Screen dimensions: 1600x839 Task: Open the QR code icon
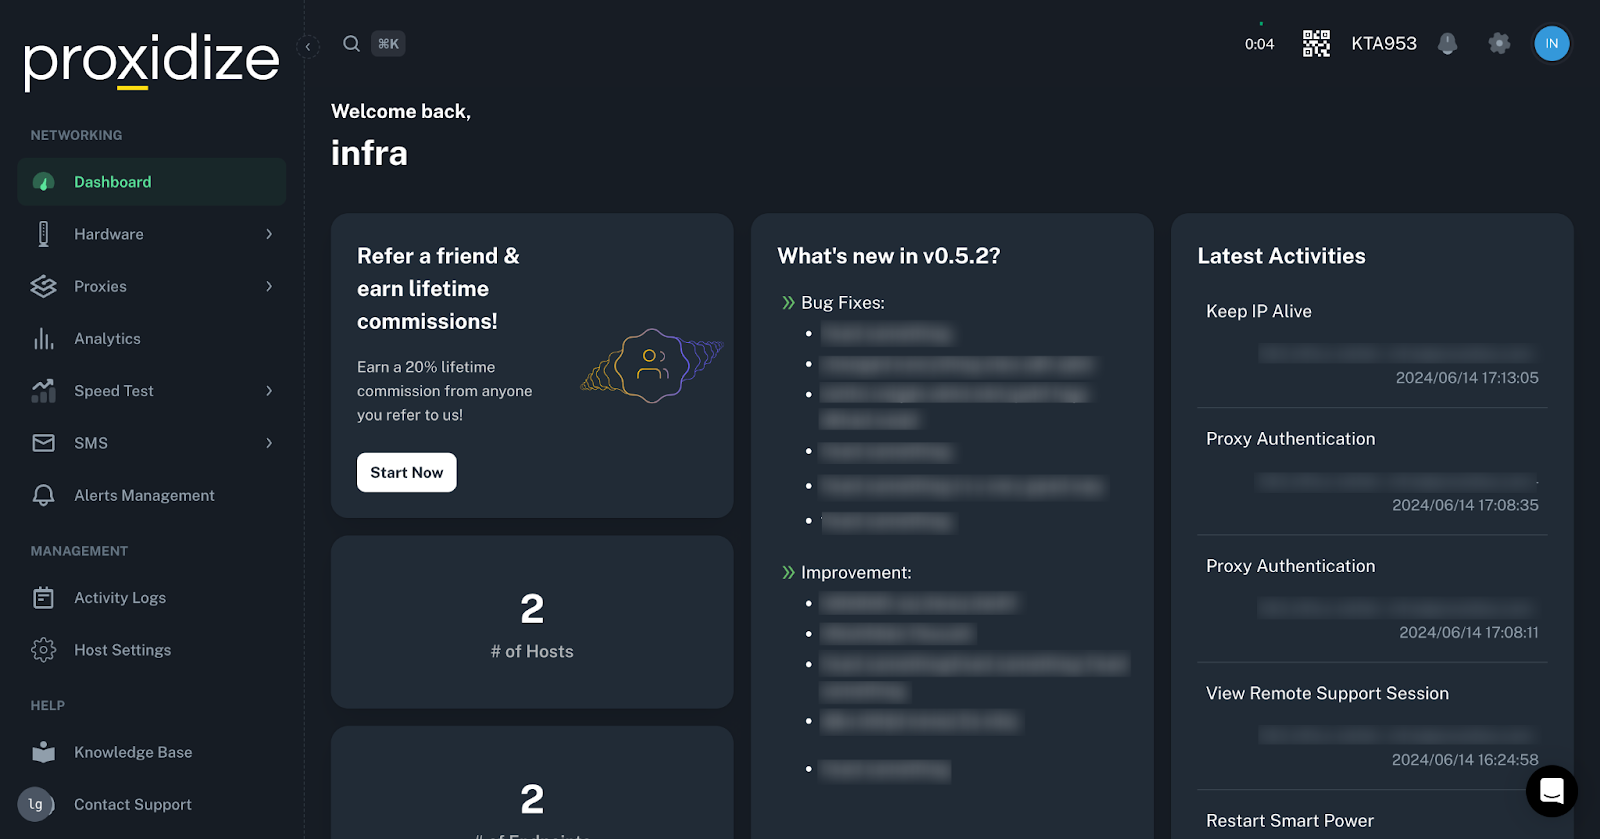point(1316,43)
